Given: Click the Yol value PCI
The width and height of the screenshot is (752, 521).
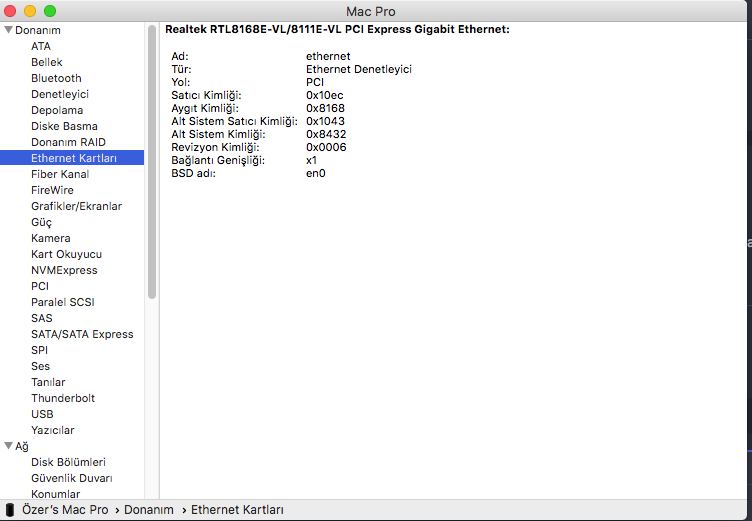Looking at the screenshot, I should [315, 82].
